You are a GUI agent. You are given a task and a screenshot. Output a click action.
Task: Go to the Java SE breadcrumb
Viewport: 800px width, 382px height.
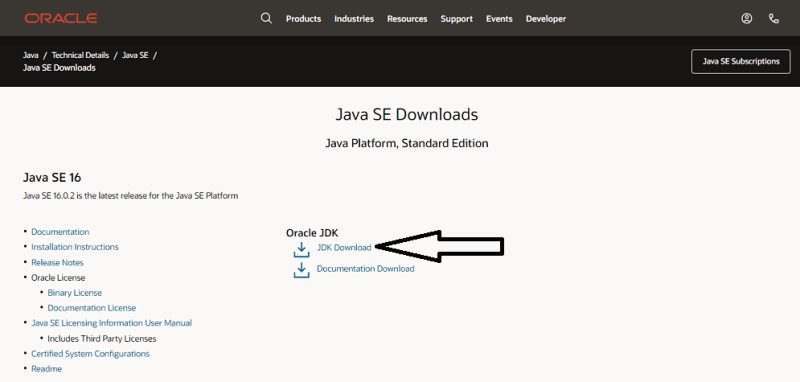[x=135, y=55]
